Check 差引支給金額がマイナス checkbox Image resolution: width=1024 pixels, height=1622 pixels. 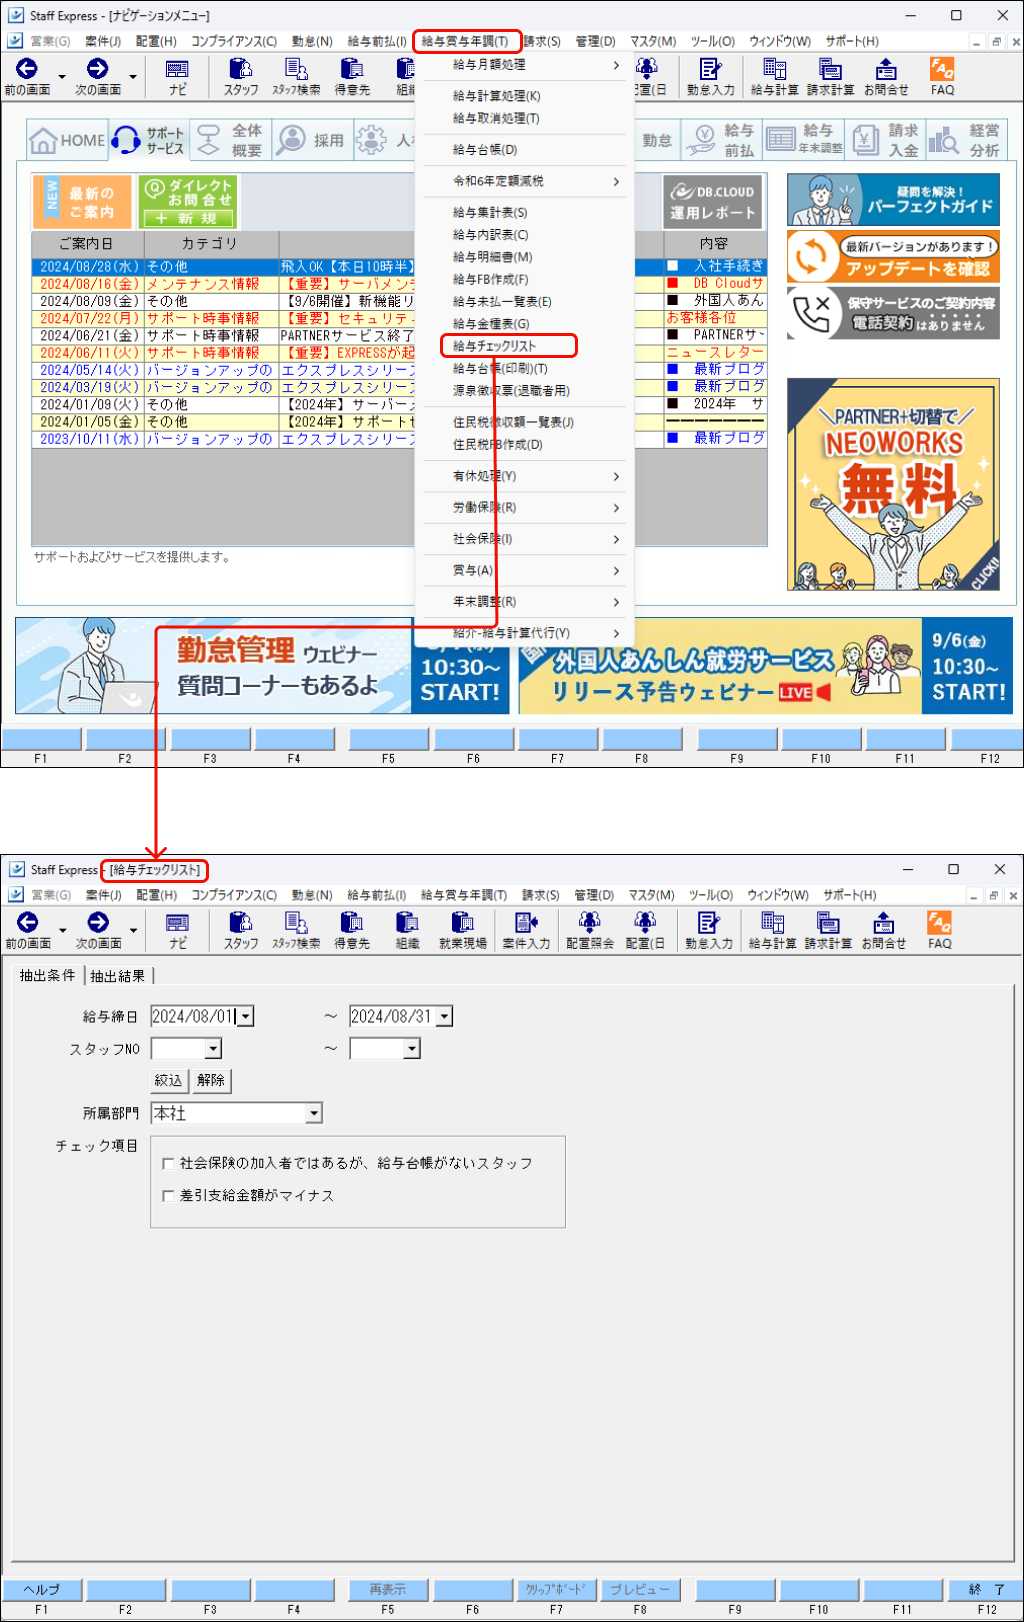(x=168, y=1196)
